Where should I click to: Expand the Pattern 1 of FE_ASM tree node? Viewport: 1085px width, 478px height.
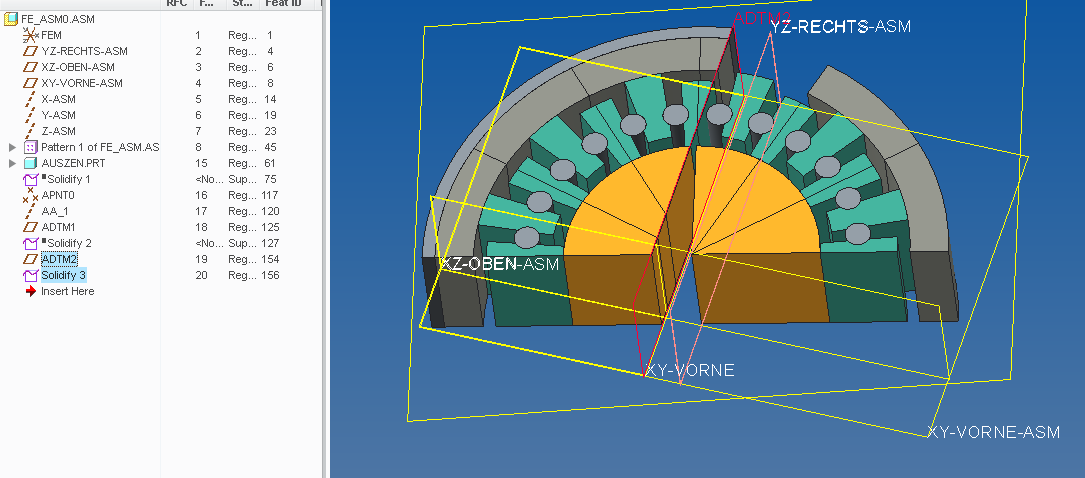point(12,147)
